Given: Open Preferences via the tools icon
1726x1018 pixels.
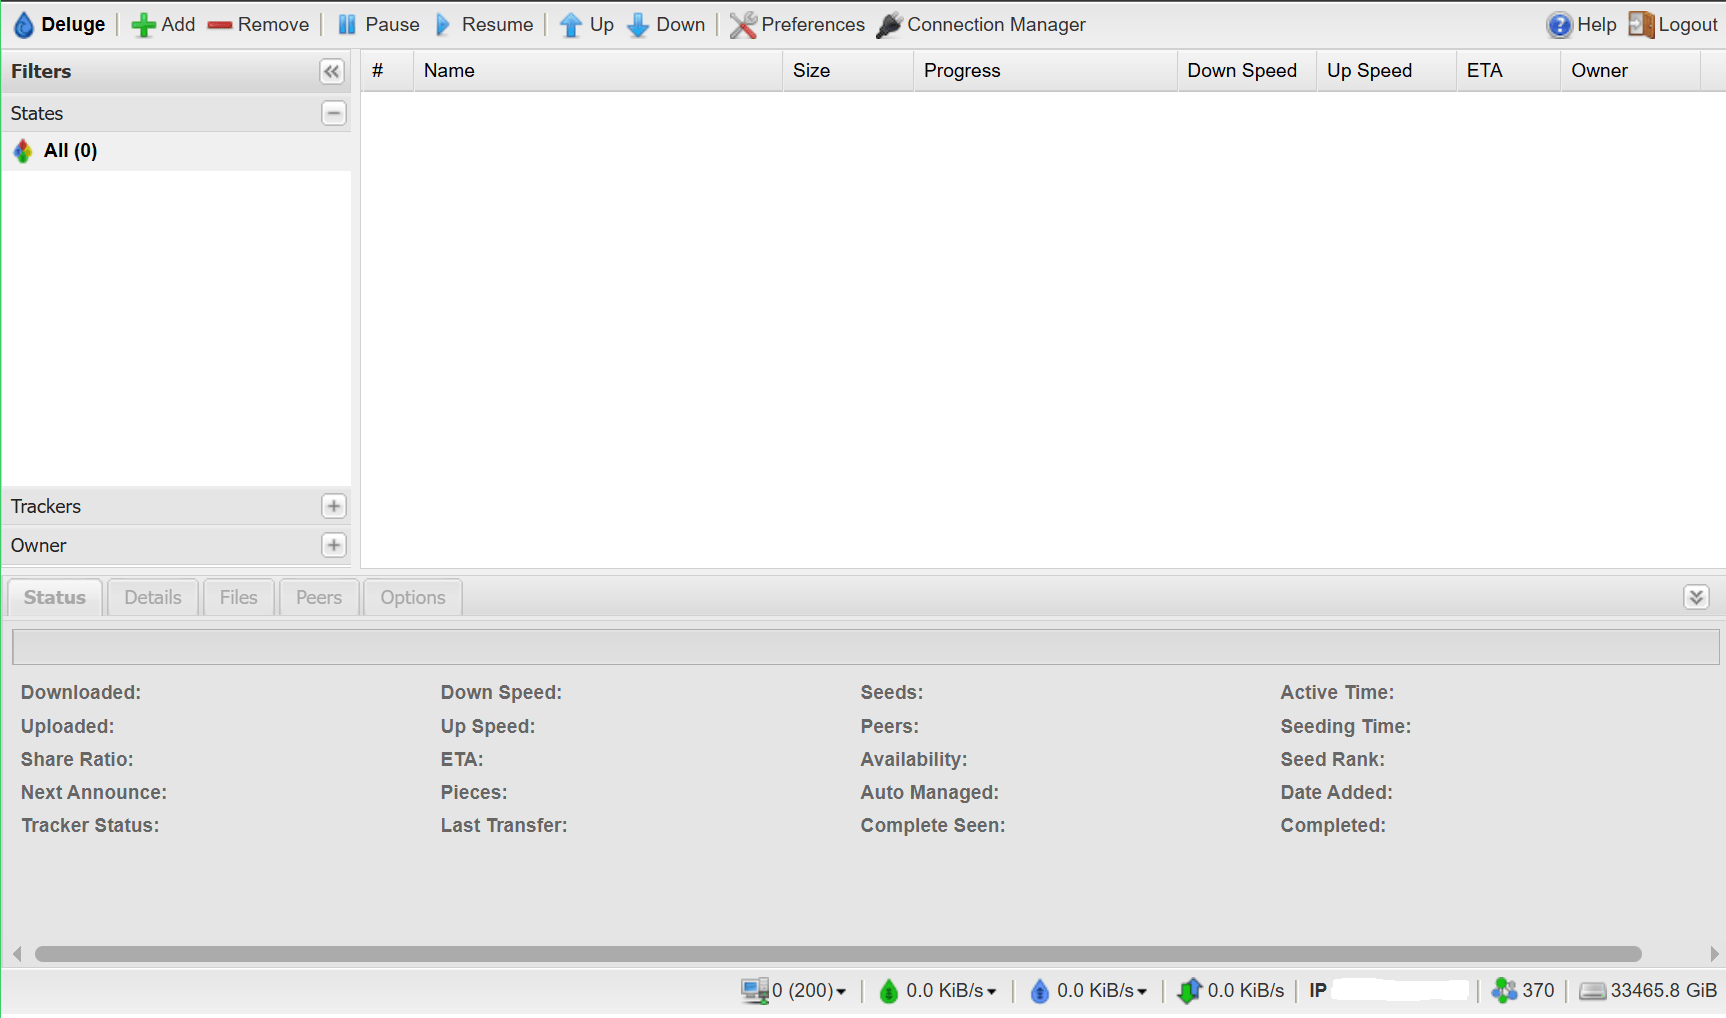Looking at the screenshot, I should [743, 25].
